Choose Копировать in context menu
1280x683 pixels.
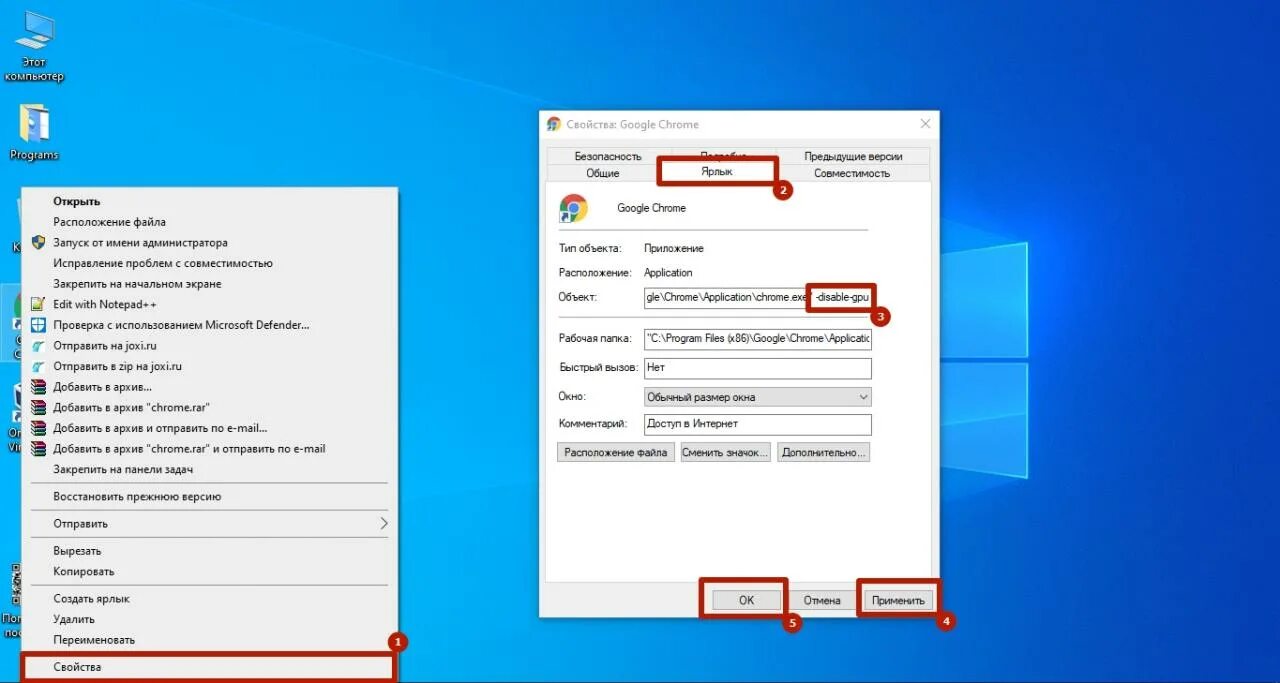(210, 571)
